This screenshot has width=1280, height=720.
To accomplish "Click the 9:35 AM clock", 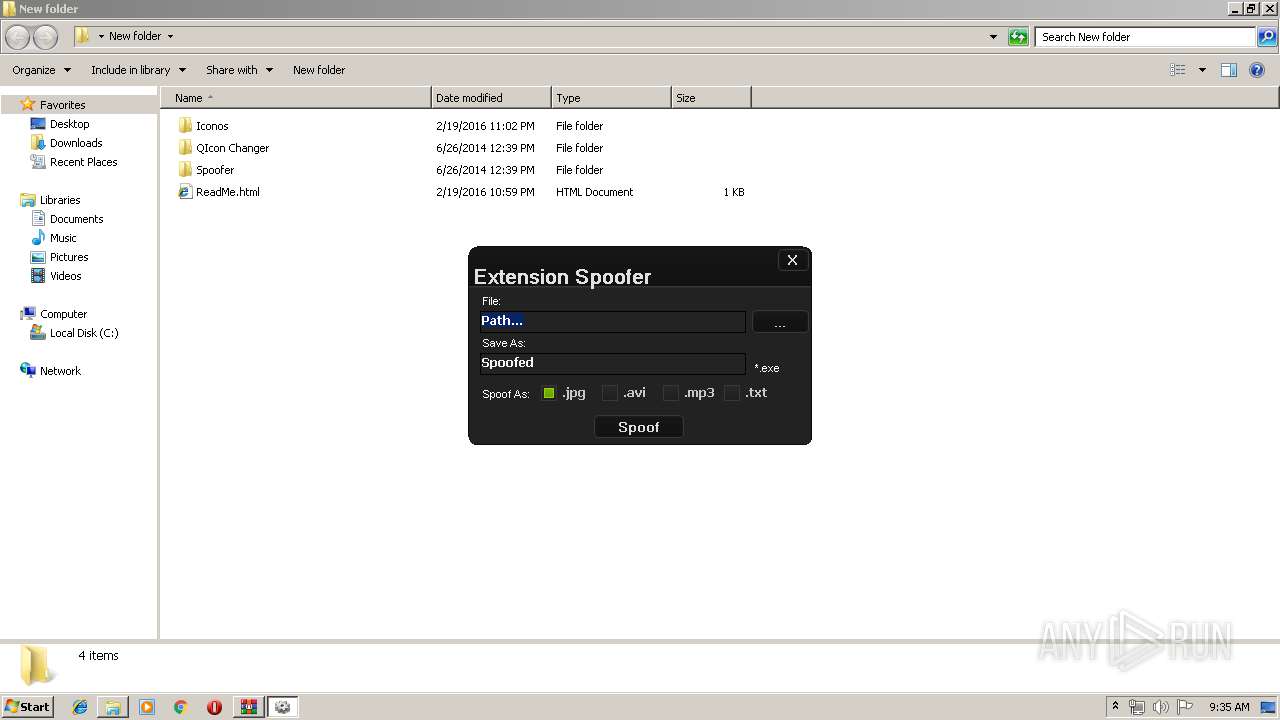I will point(1229,707).
